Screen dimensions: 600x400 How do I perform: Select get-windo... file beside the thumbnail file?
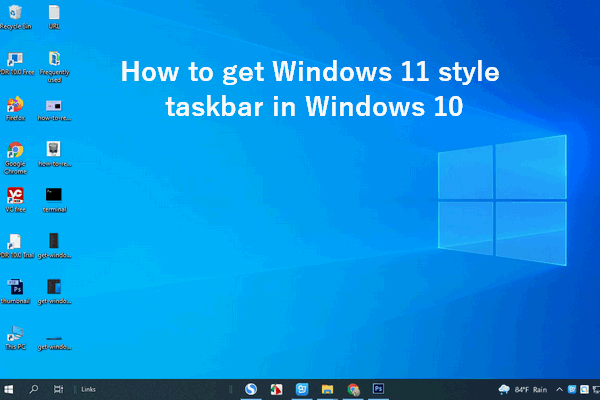click(x=54, y=292)
